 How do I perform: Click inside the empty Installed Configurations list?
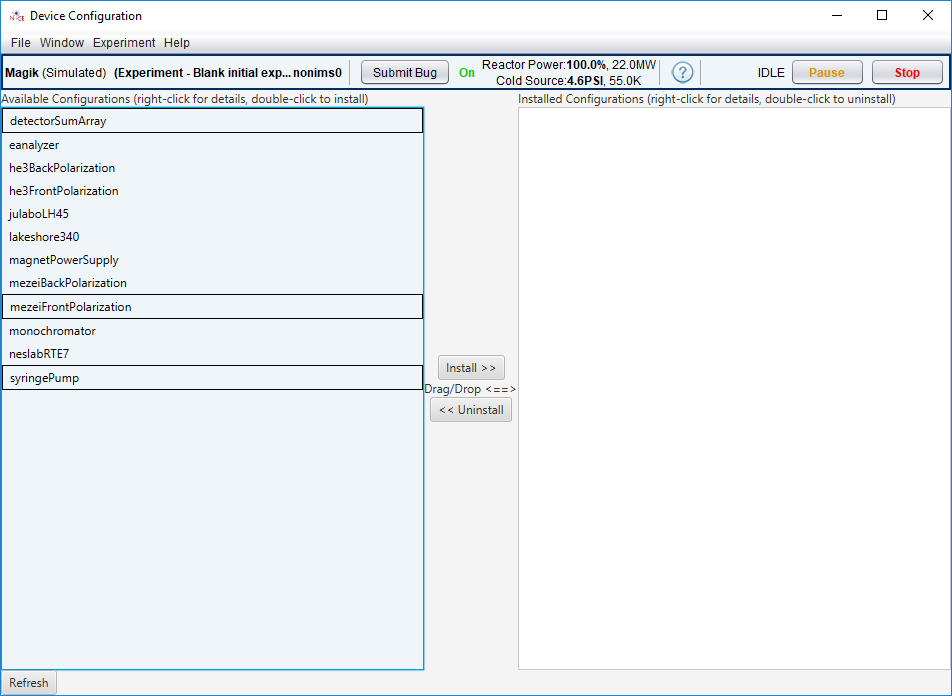click(734, 389)
